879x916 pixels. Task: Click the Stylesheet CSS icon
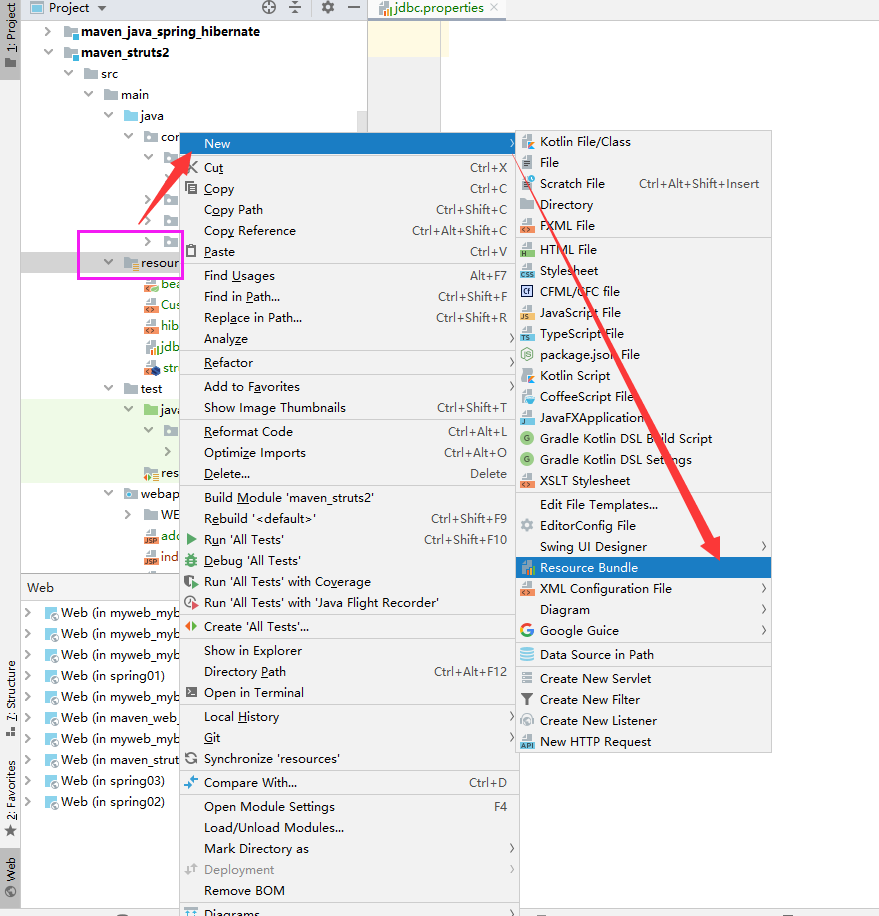pyautogui.click(x=527, y=271)
